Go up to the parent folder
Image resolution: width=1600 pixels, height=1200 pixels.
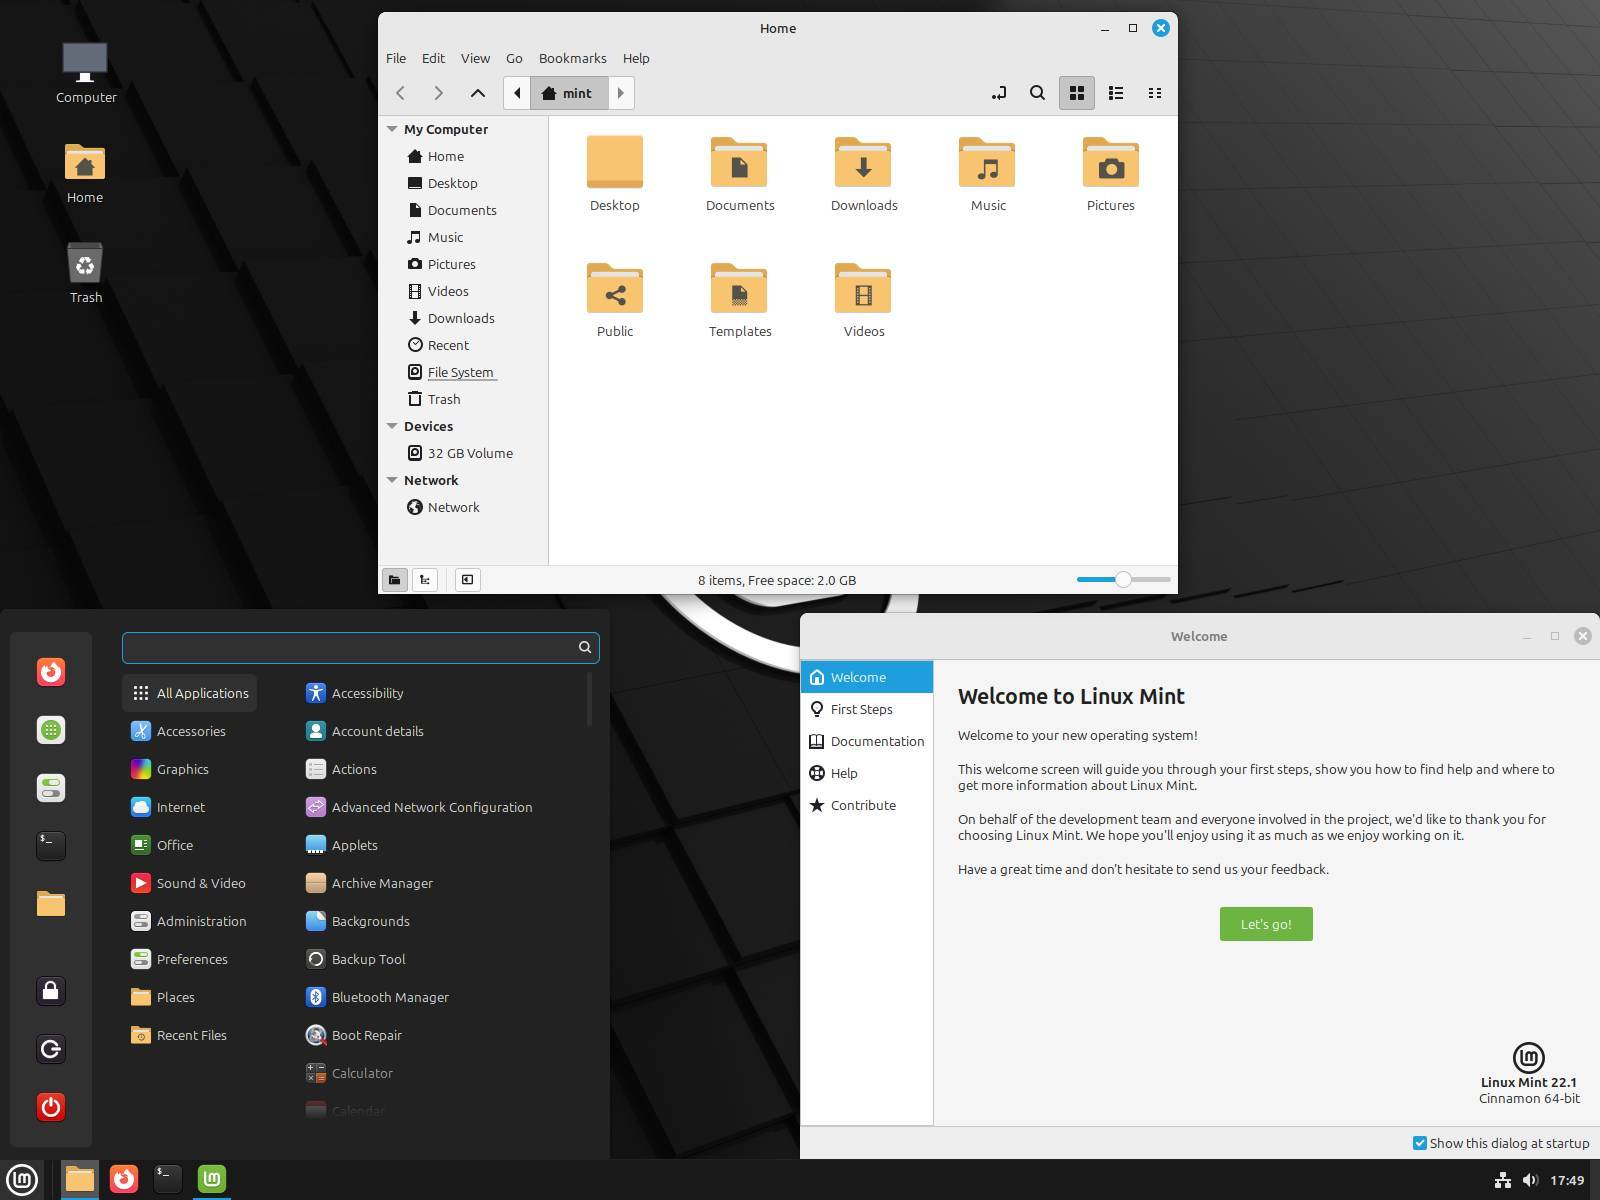478,93
